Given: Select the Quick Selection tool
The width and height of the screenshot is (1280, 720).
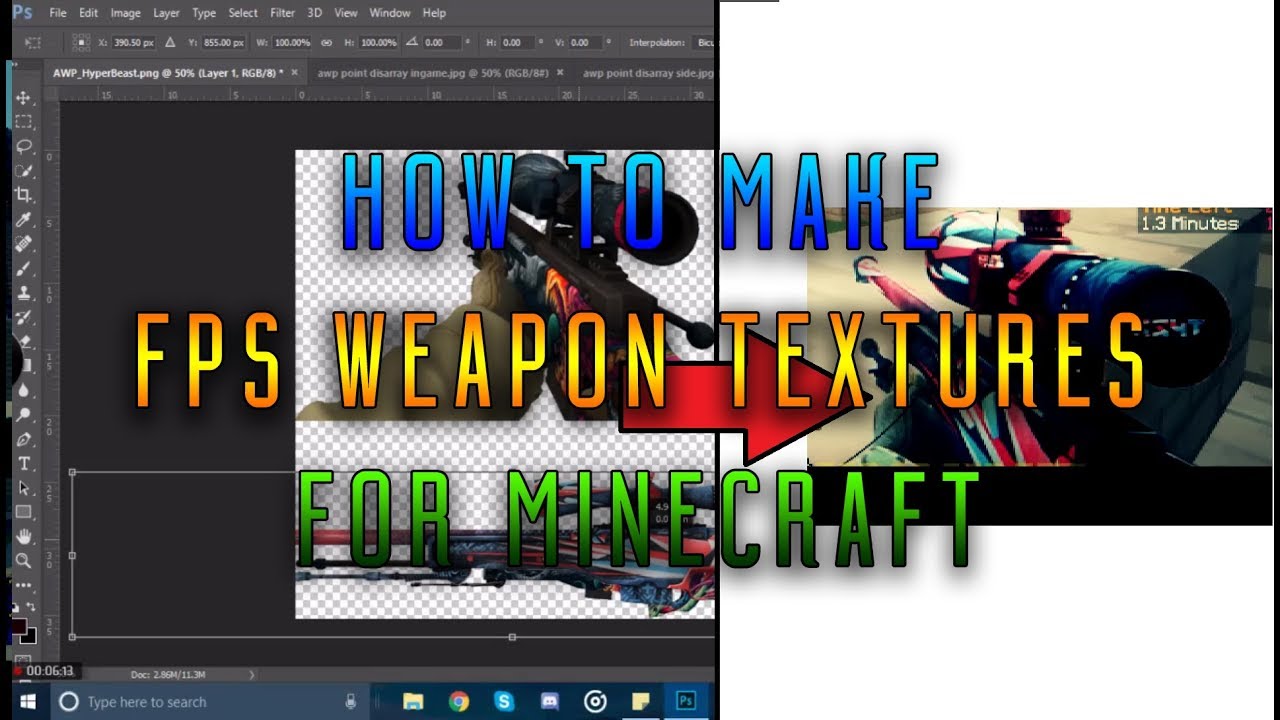Looking at the screenshot, I should 24,171.
